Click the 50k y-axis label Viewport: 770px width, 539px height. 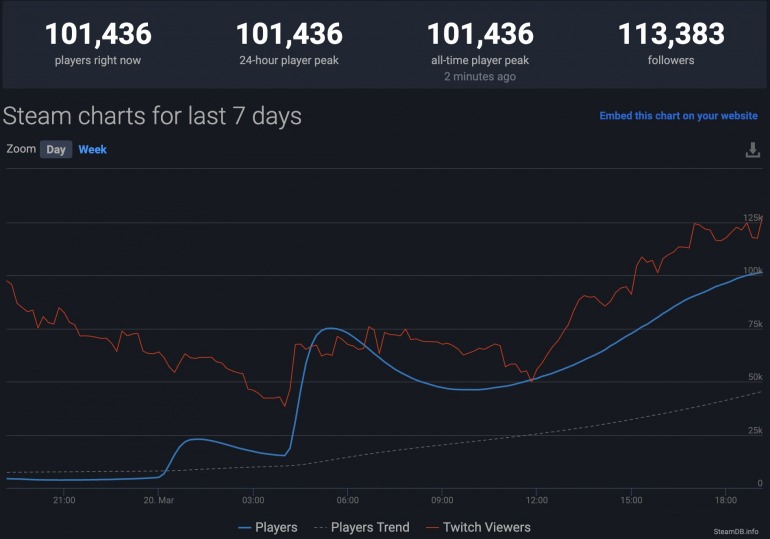tap(755, 377)
